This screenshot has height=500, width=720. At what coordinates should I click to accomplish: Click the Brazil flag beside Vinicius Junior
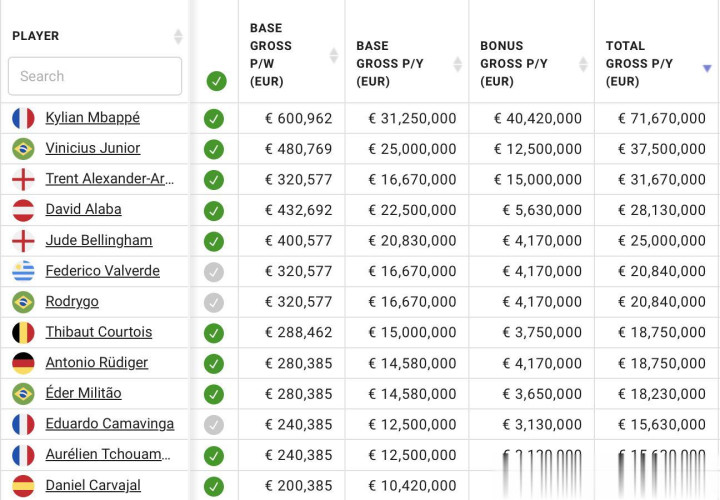23,149
